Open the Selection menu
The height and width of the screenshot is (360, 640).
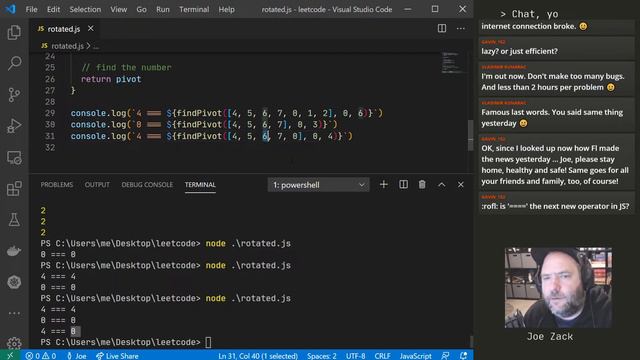click(x=85, y=9)
